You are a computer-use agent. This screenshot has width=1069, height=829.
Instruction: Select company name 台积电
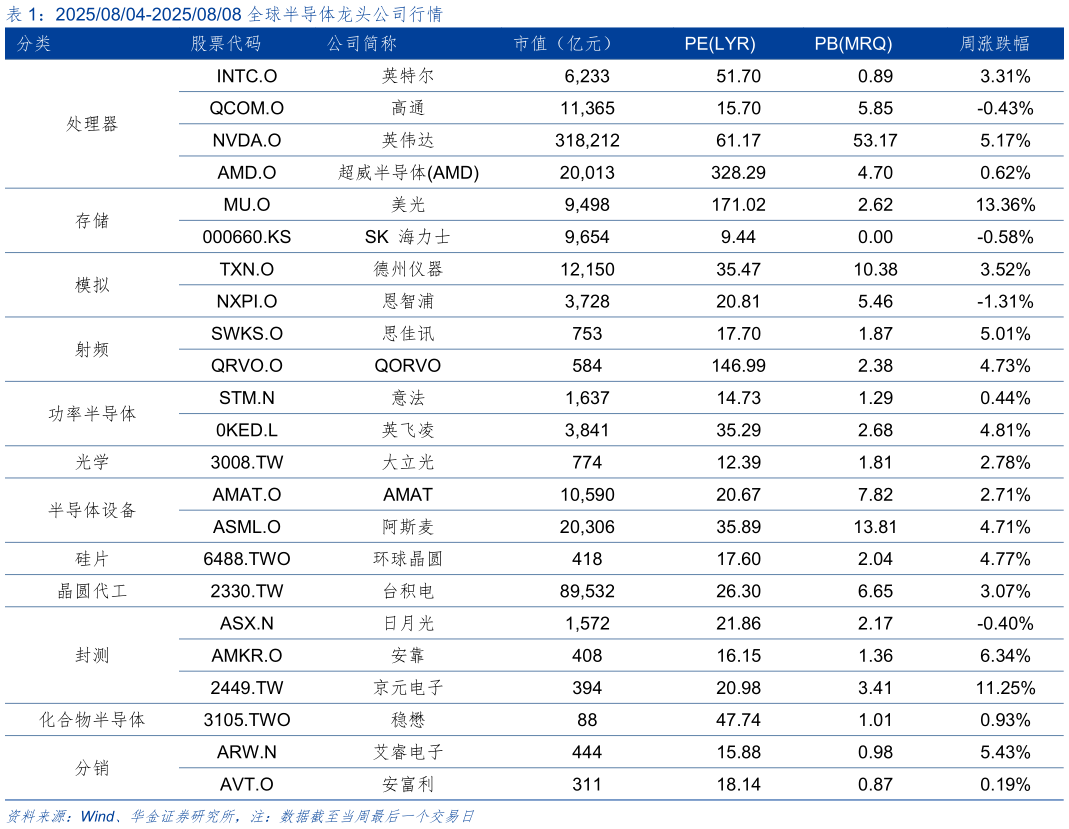click(x=408, y=591)
